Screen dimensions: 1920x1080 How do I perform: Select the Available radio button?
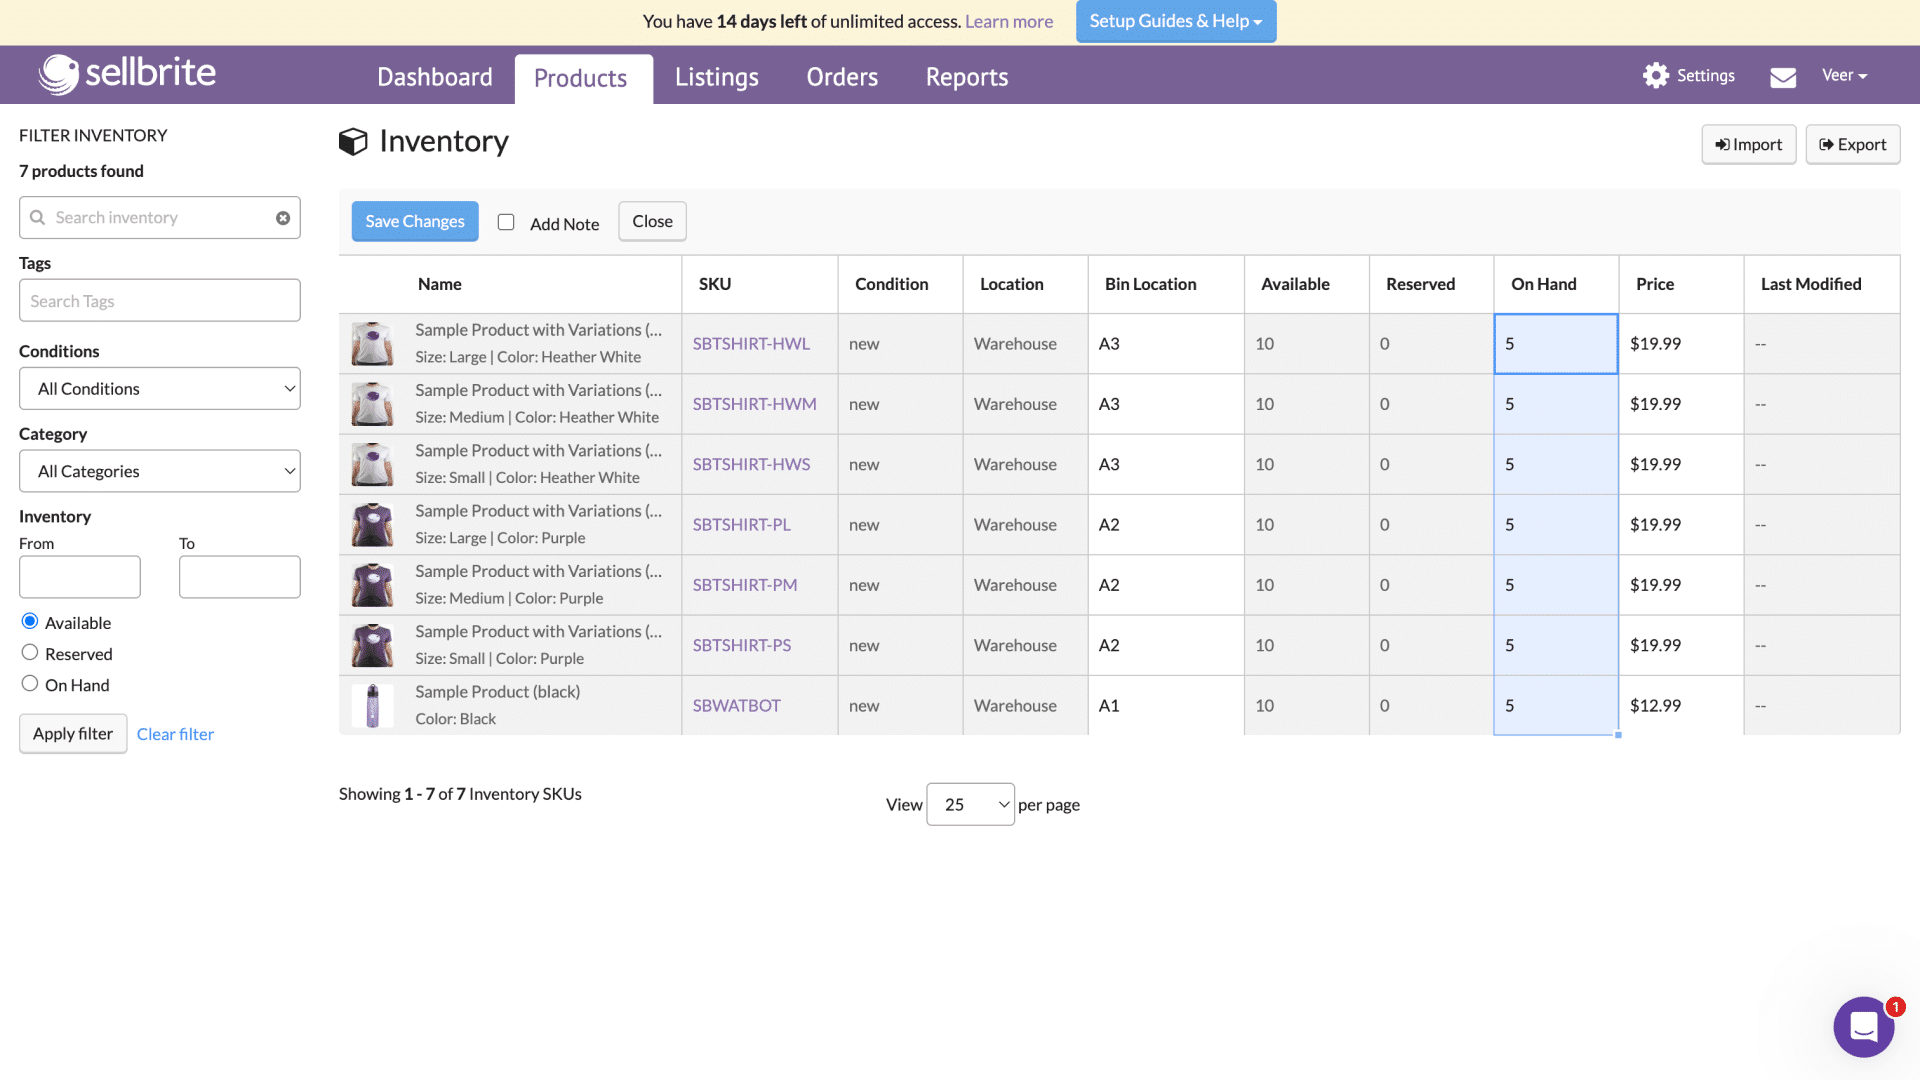(x=30, y=621)
